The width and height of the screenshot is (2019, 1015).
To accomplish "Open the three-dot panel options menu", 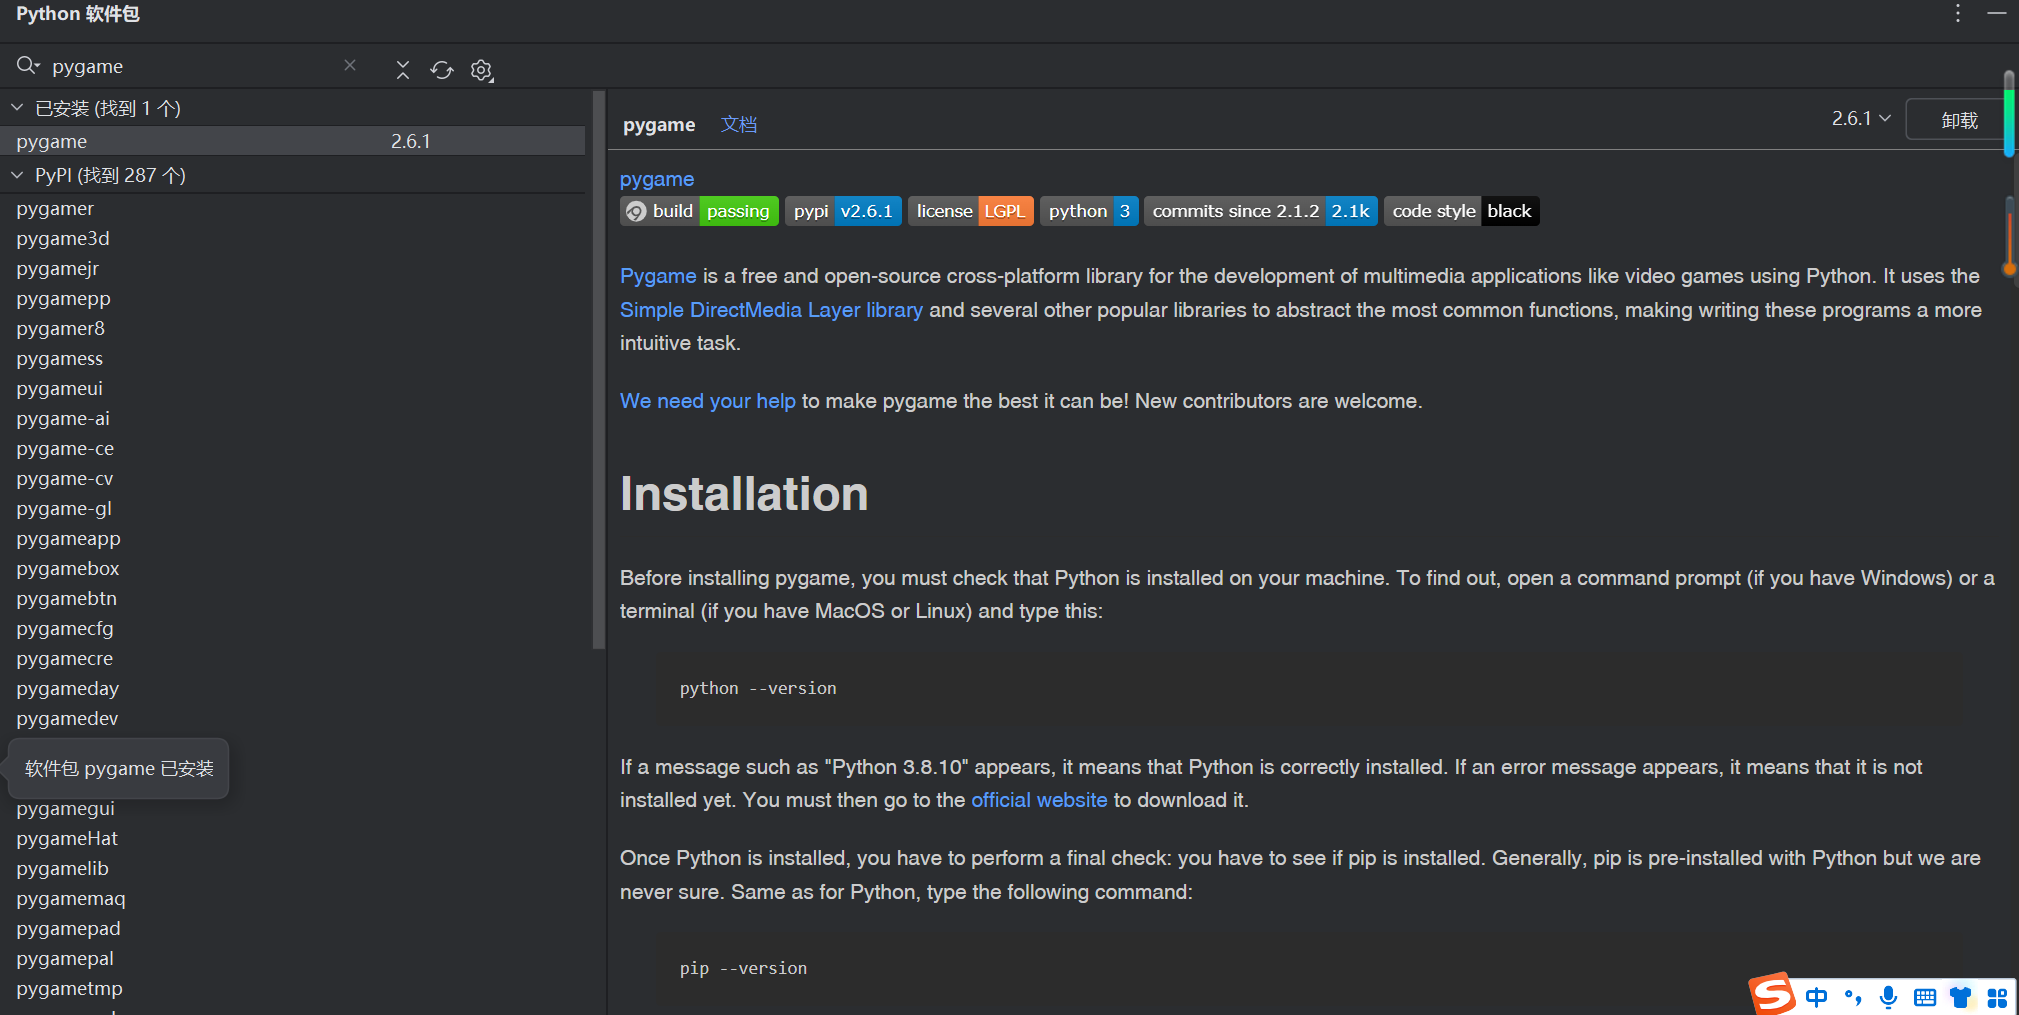I will 1958,14.
